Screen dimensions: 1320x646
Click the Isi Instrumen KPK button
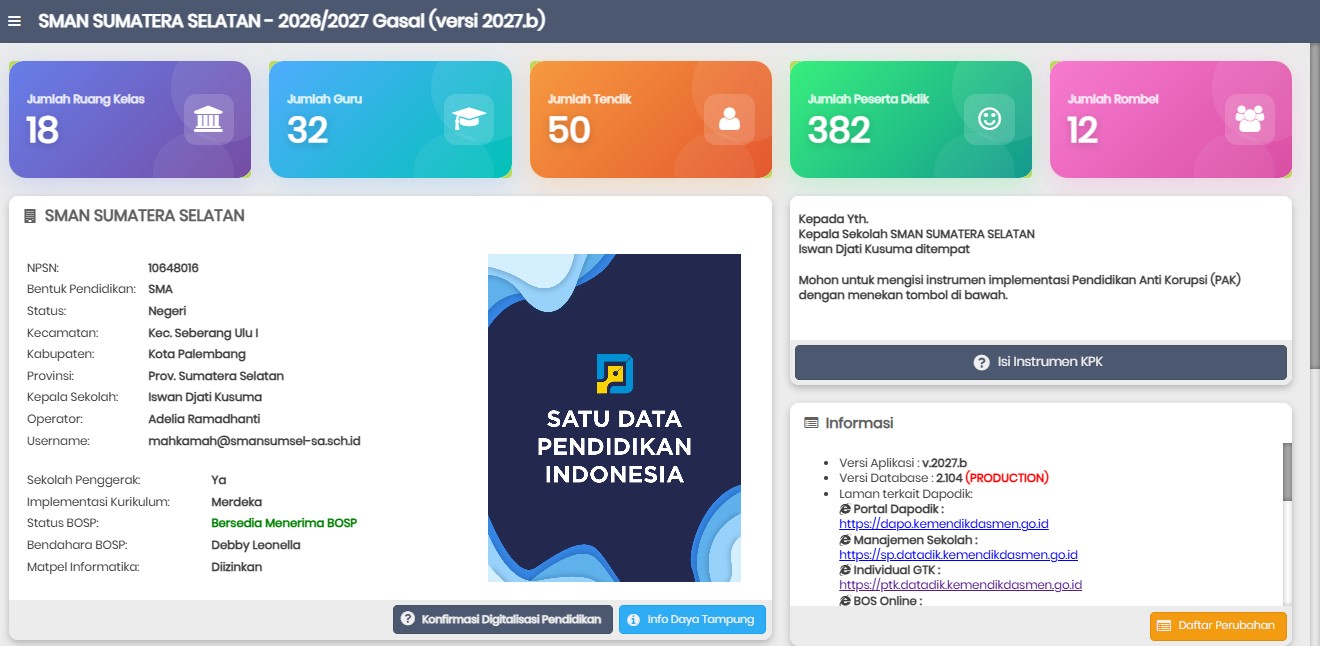click(1040, 362)
